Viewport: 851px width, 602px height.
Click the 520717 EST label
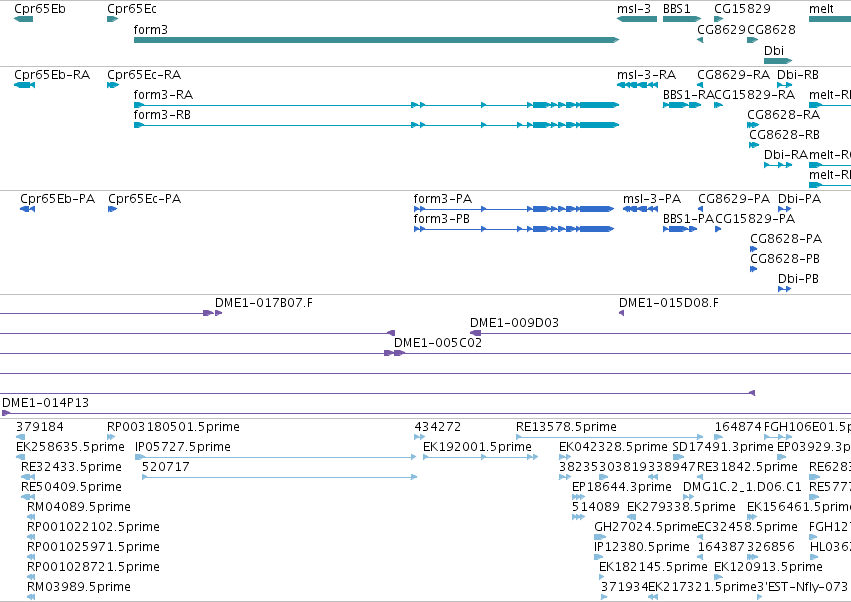(x=166, y=467)
